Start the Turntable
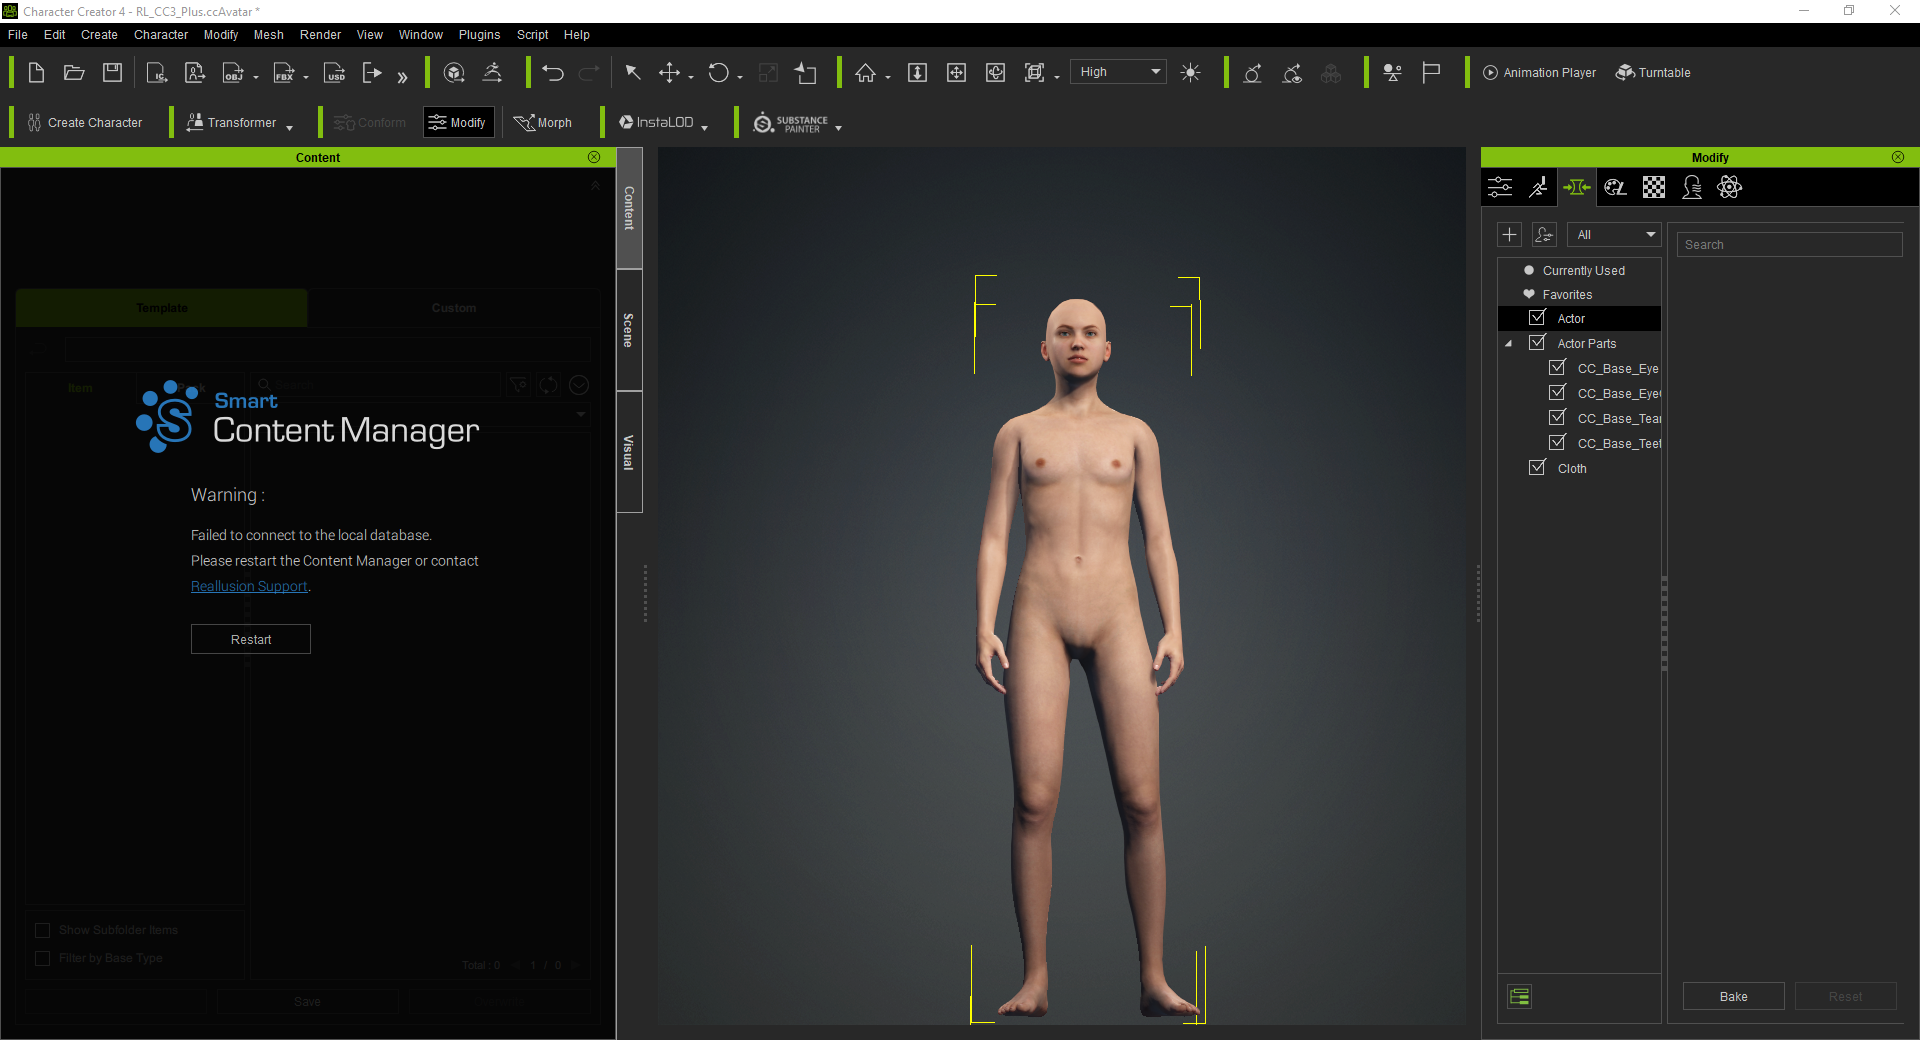The height and width of the screenshot is (1040, 1920). click(1653, 73)
